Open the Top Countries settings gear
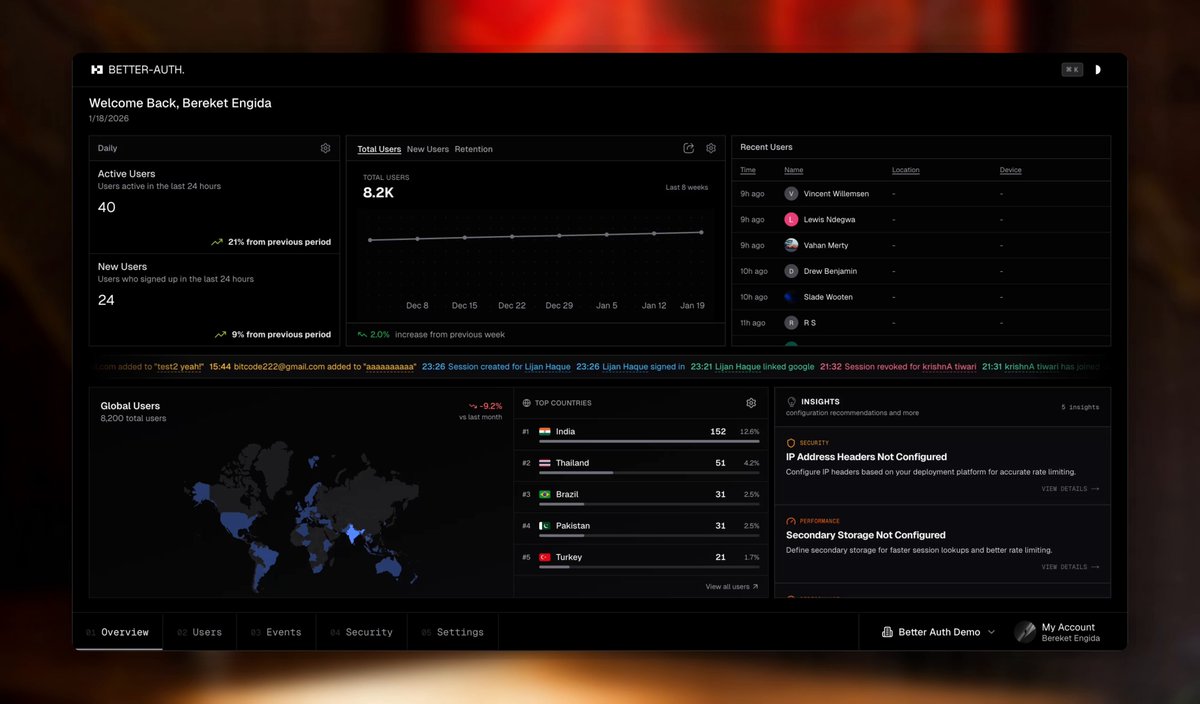This screenshot has width=1200, height=704. (x=751, y=403)
